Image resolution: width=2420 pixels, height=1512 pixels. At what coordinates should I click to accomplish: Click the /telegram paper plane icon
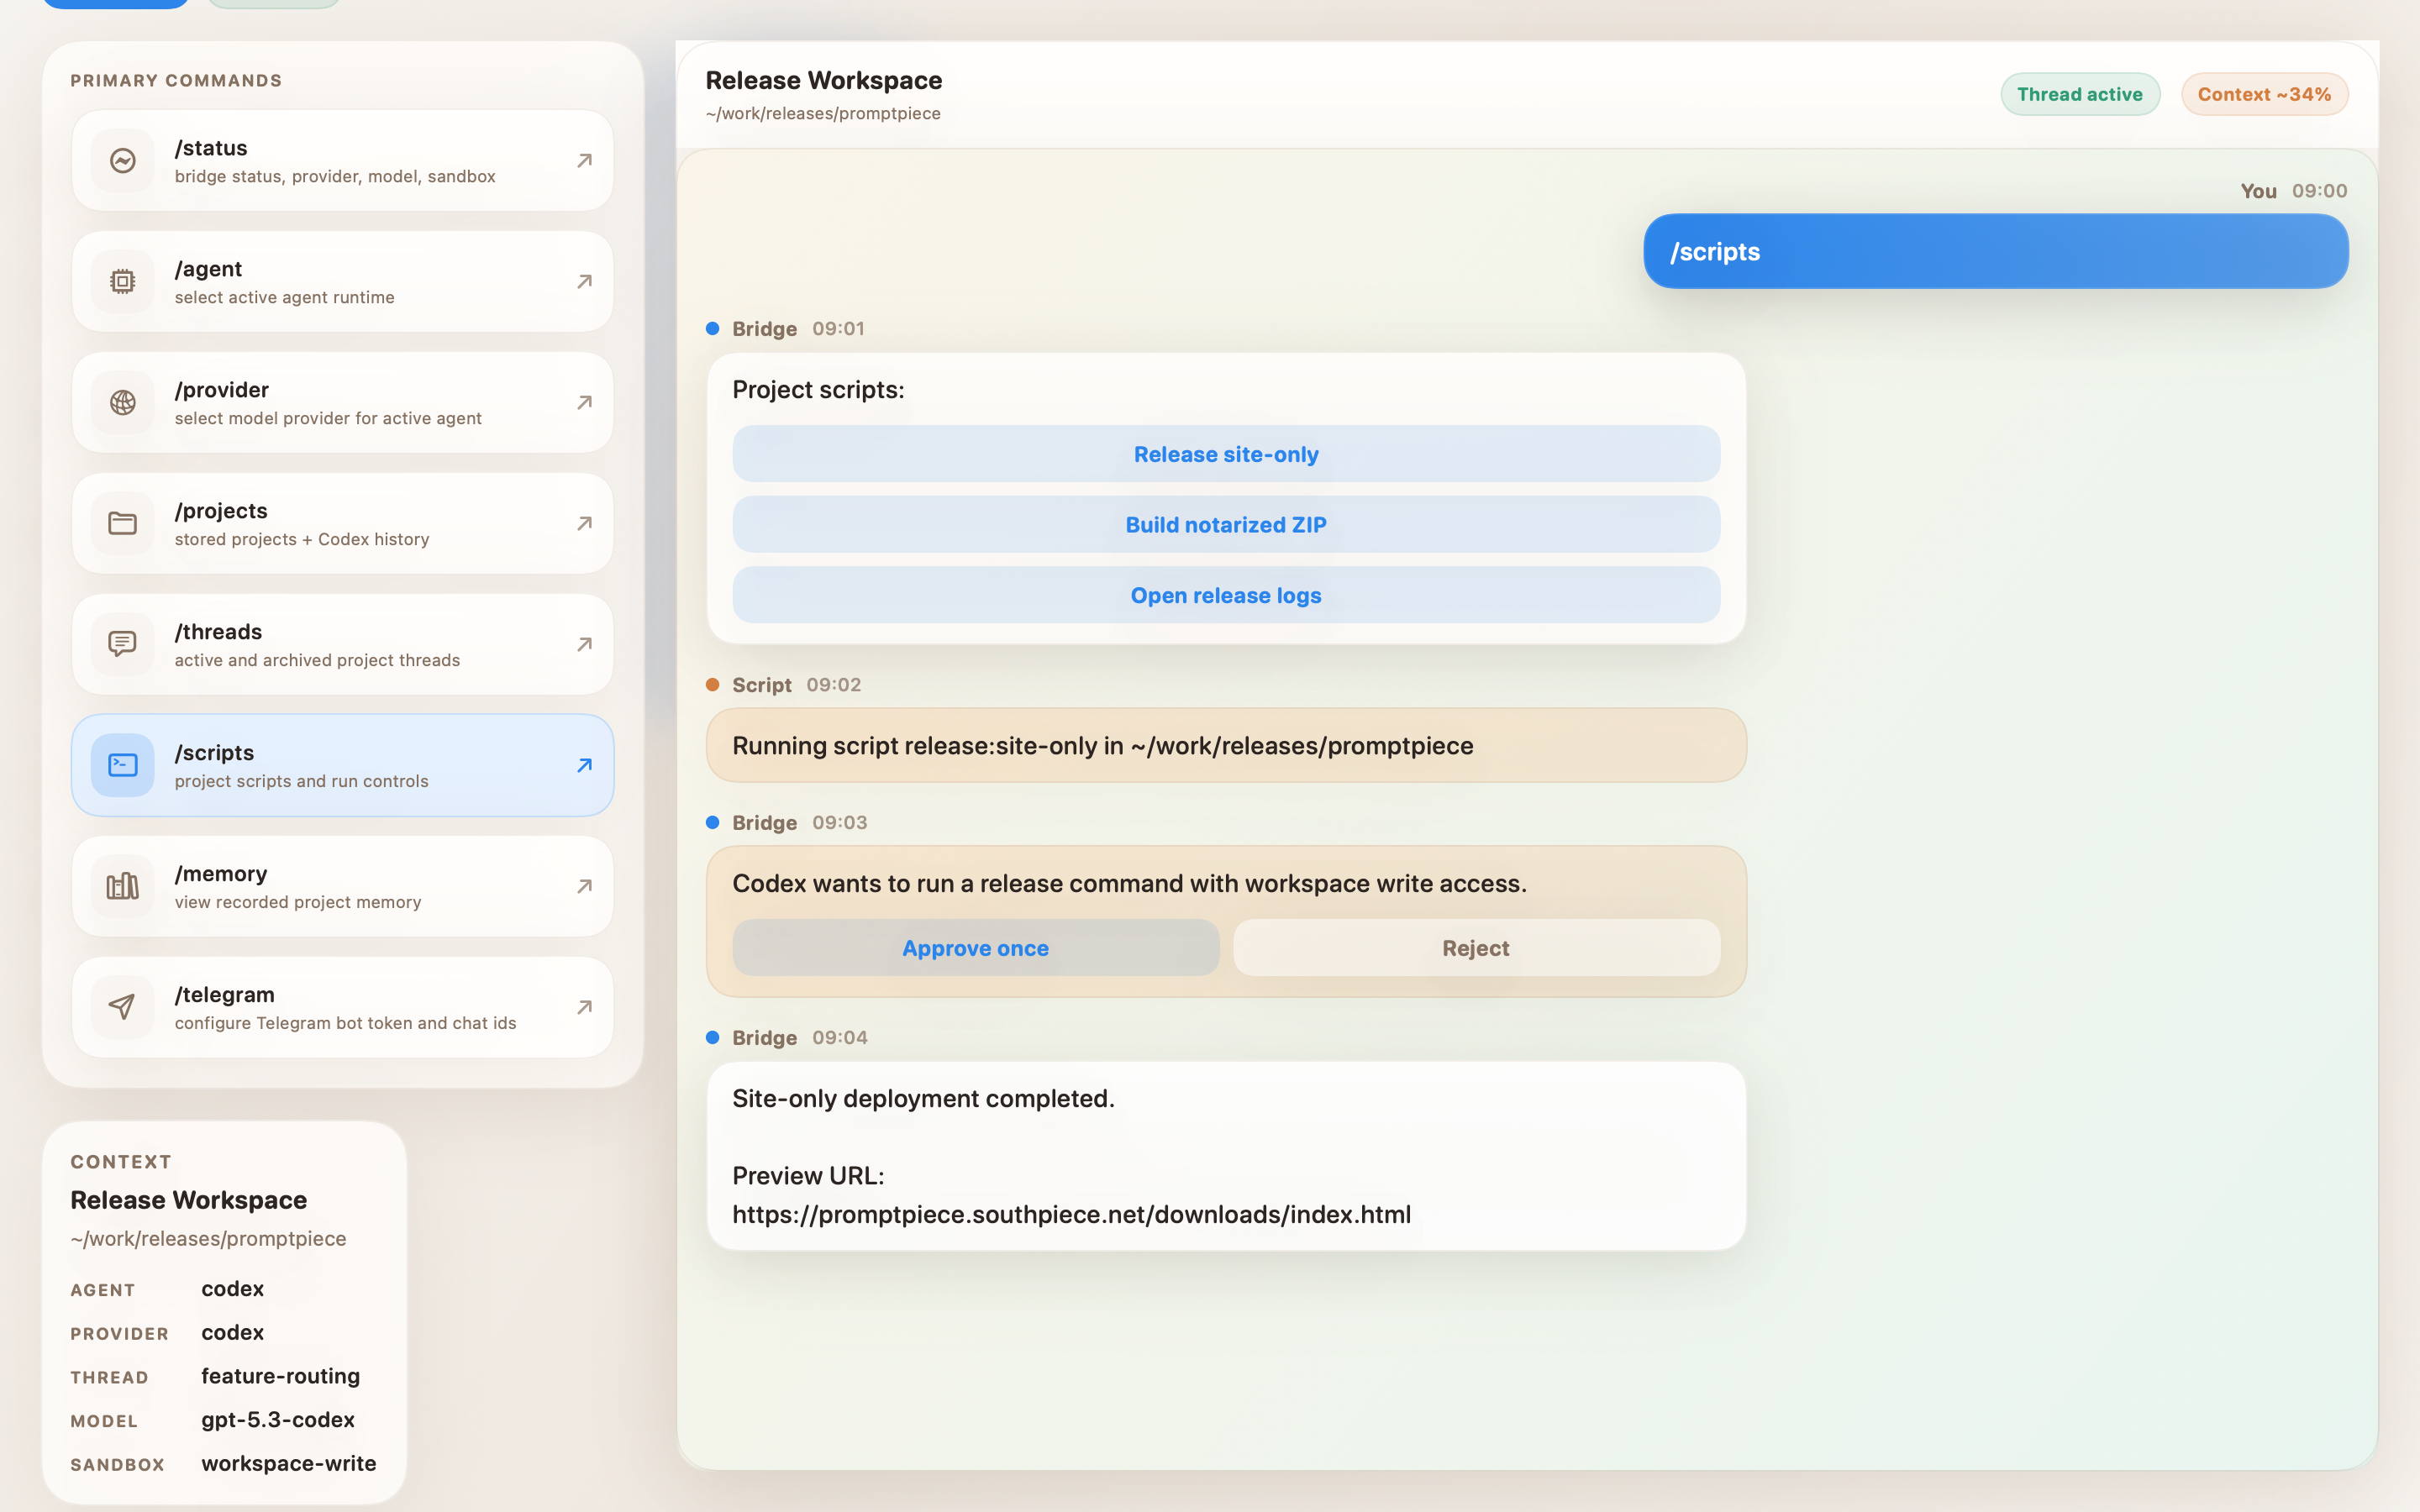pos(122,1007)
